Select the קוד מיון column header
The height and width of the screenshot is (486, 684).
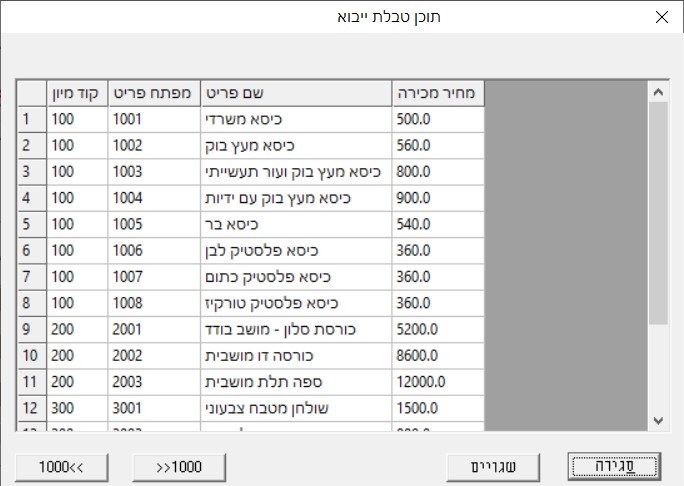point(77,93)
